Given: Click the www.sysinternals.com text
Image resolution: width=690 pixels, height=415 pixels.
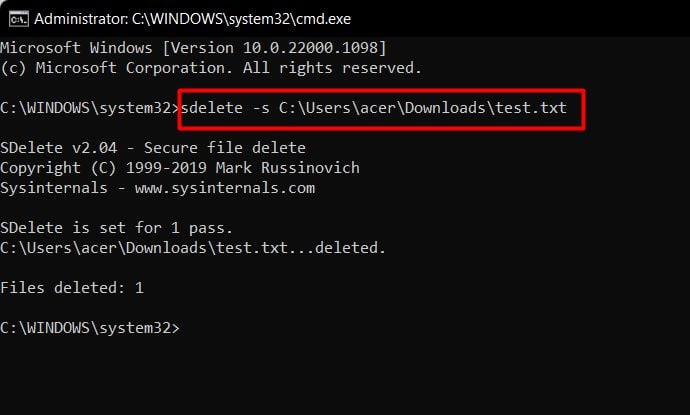Looking at the screenshot, I should click(x=225, y=188).
